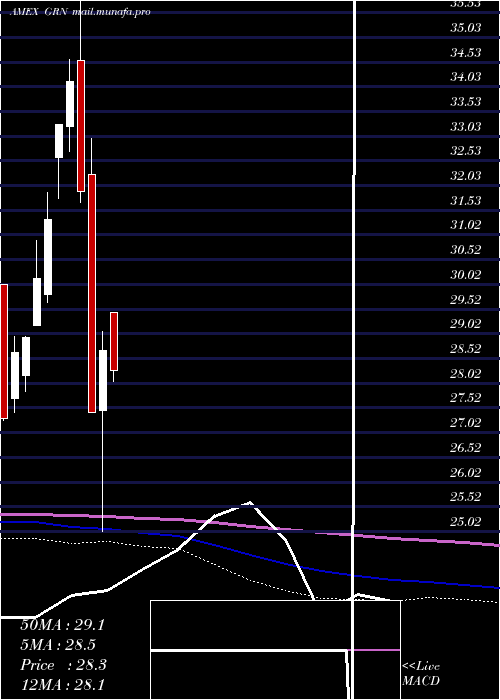
Task: Click the 34.53 price axis label
Action: tap(466, 53)
